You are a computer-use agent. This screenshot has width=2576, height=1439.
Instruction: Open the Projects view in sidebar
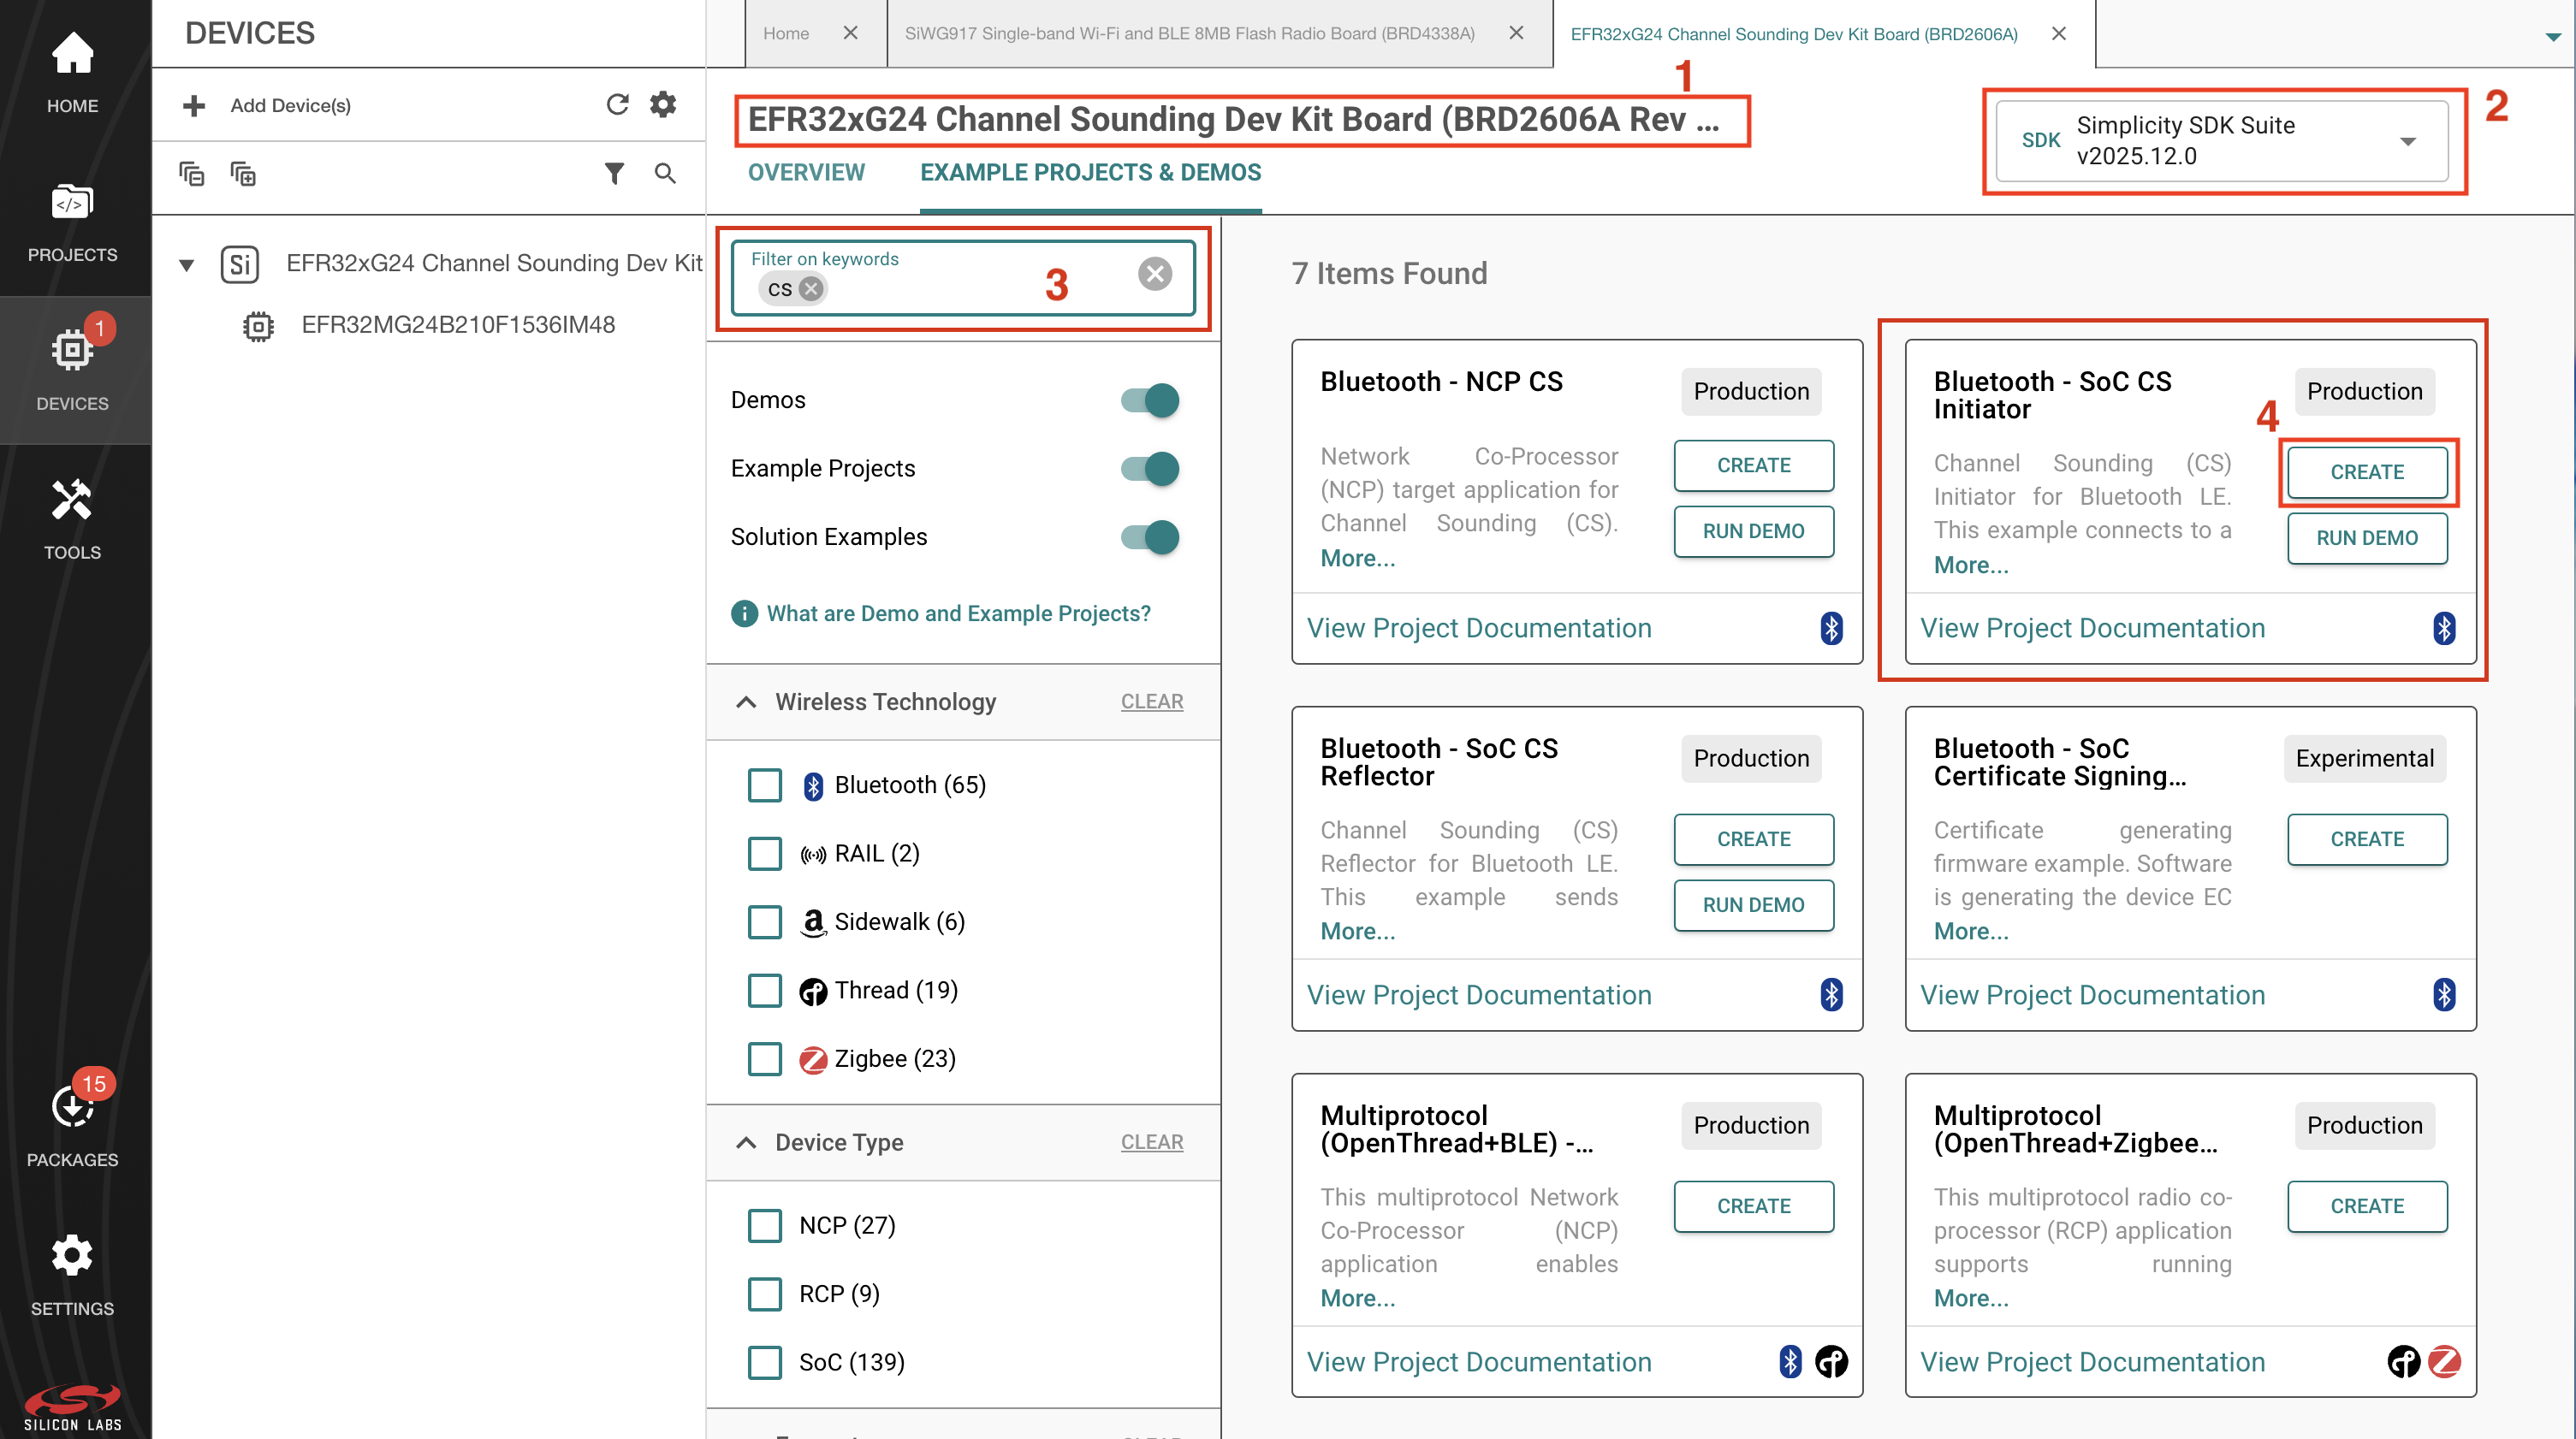click(x=73, y=223)
